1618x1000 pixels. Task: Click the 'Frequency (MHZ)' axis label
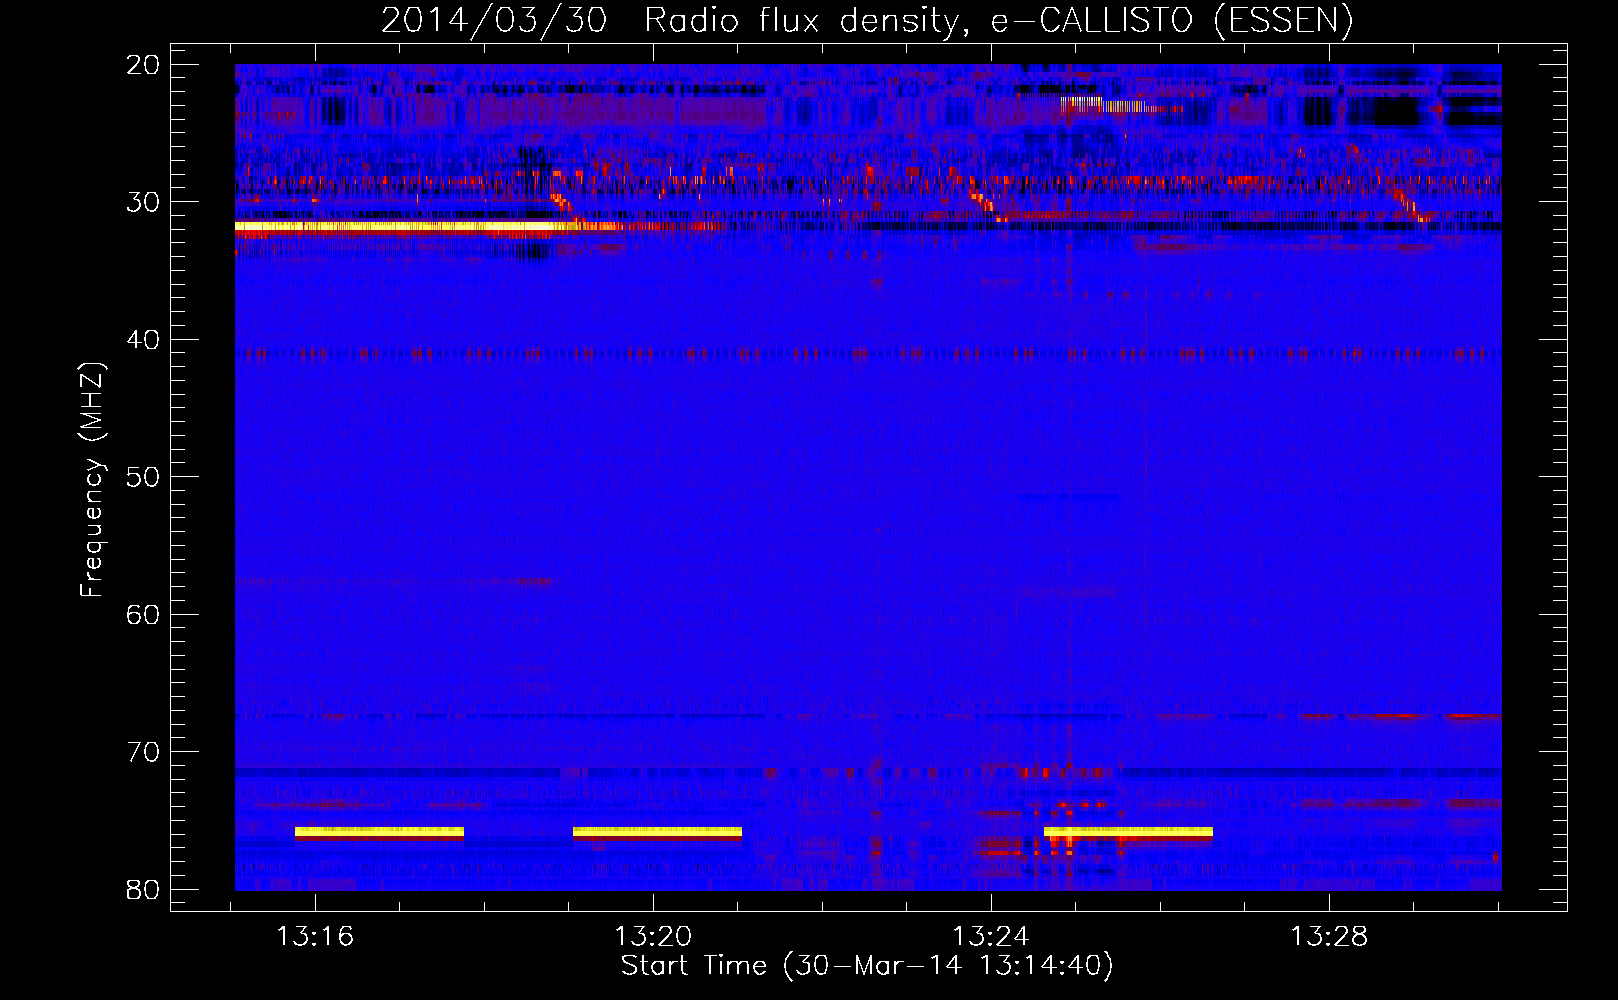coord(92,480)
